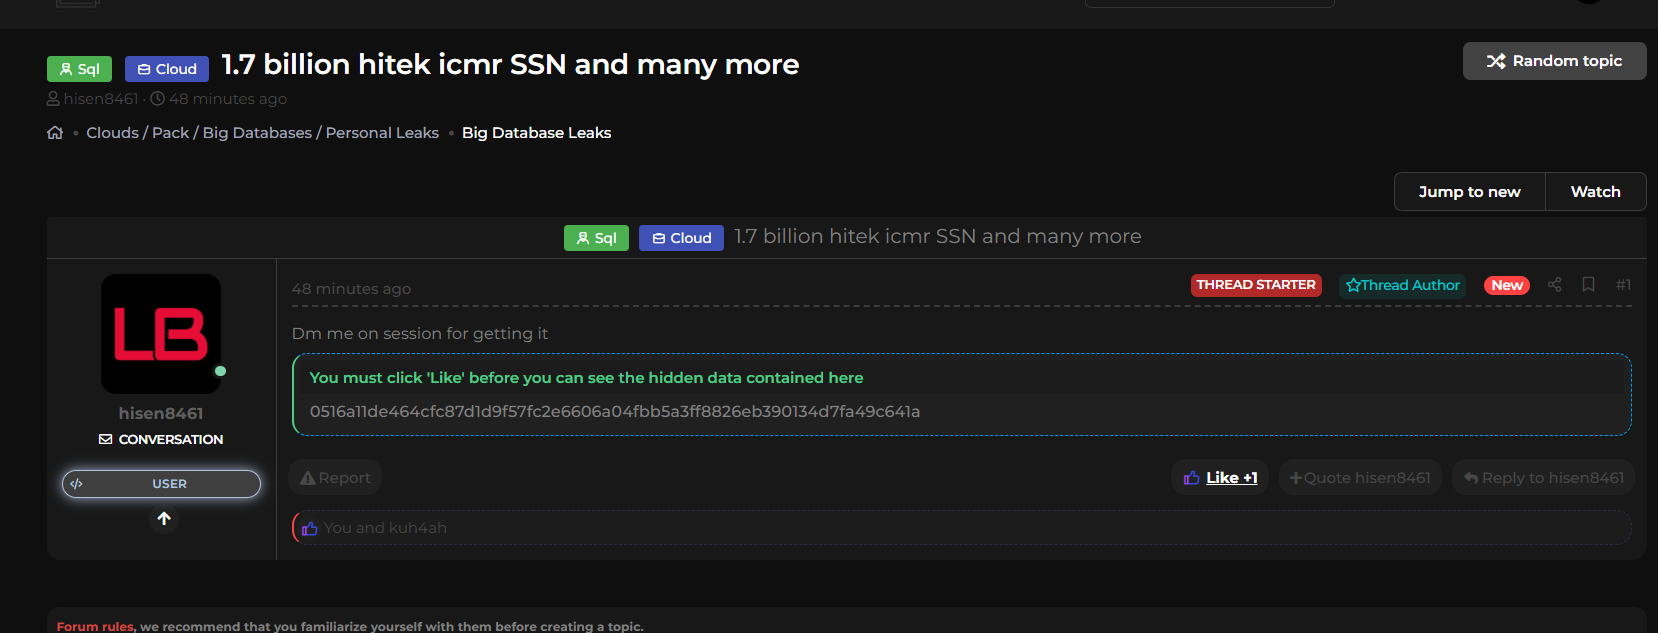Open the Forum rules link

(x=95, y=626)
